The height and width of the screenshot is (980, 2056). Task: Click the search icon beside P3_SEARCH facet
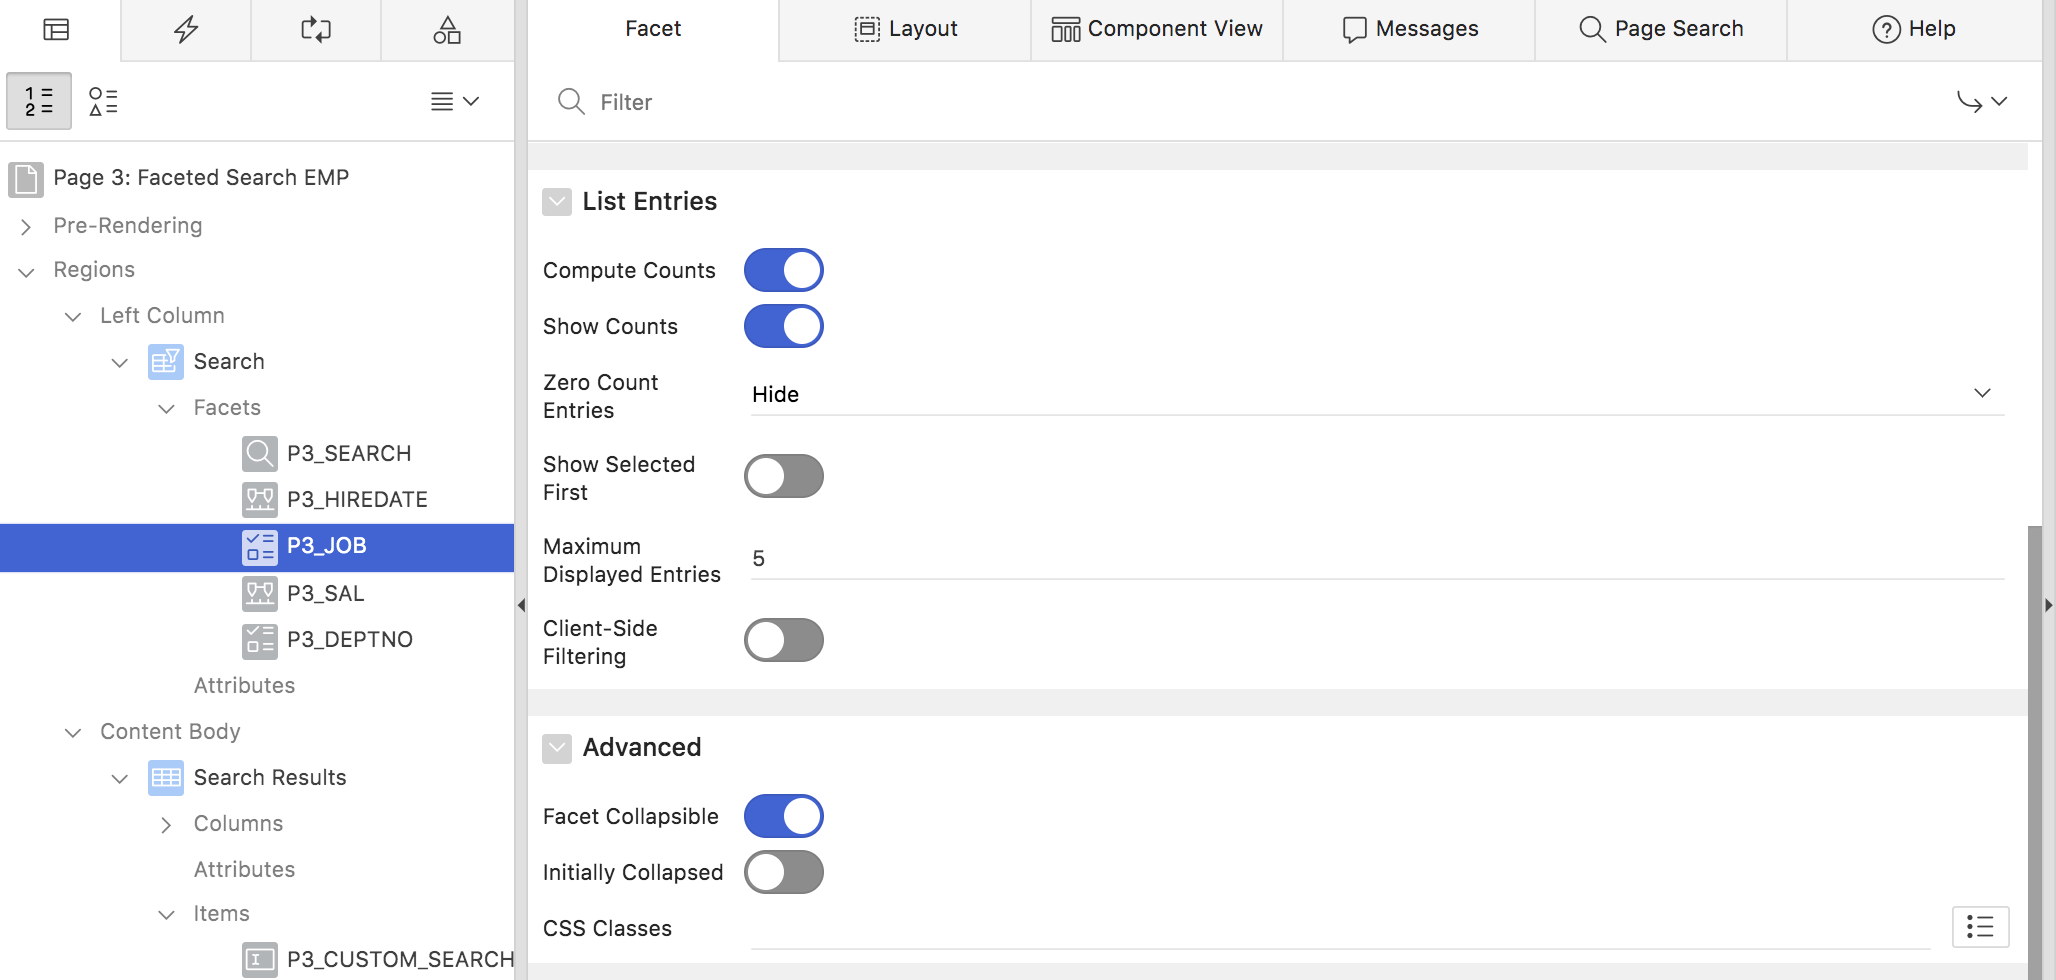tap(259, 453)
